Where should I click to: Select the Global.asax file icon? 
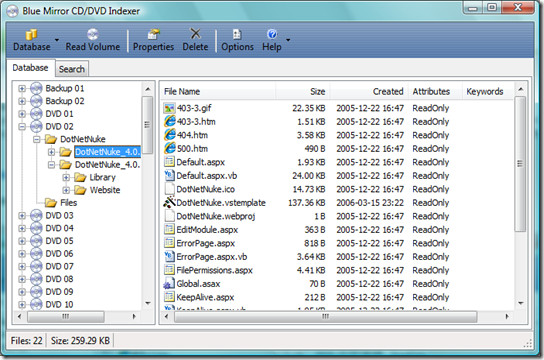coord(169,284)
